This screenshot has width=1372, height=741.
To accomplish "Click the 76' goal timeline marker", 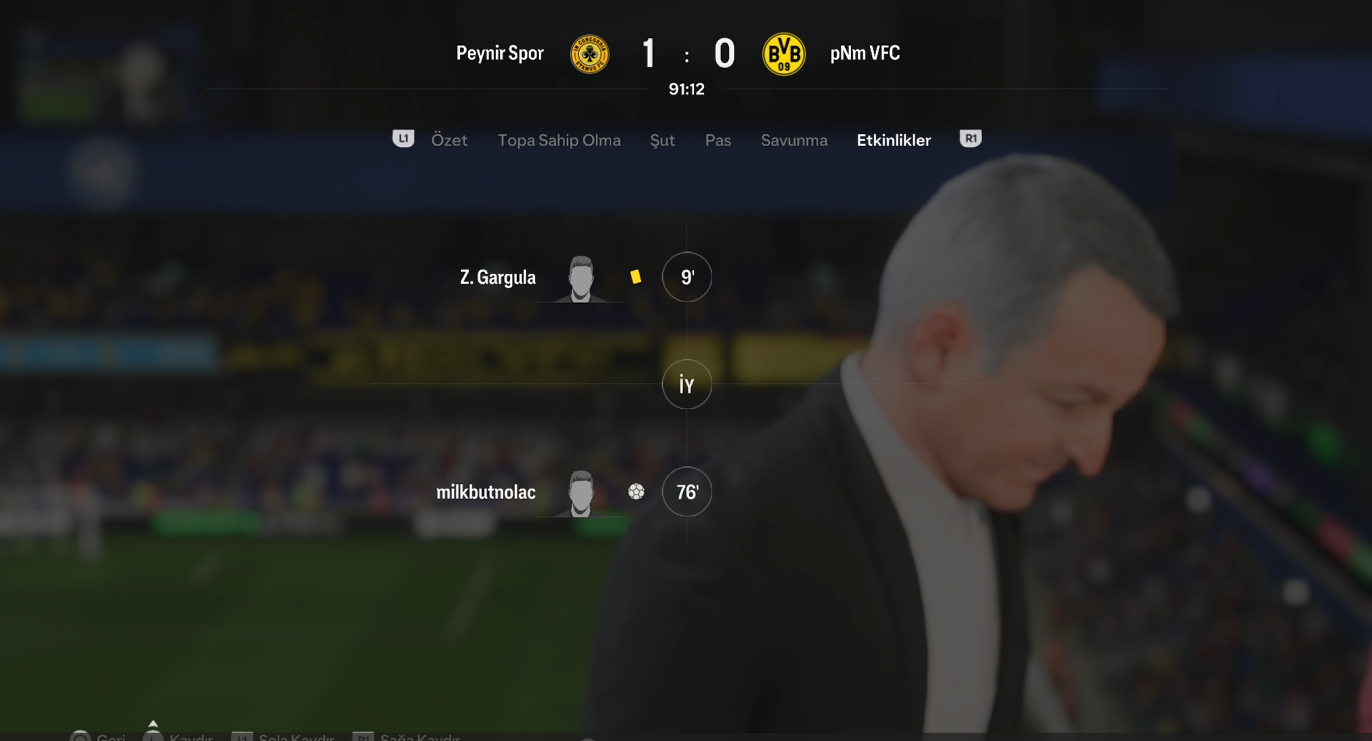I will (687, 492).
